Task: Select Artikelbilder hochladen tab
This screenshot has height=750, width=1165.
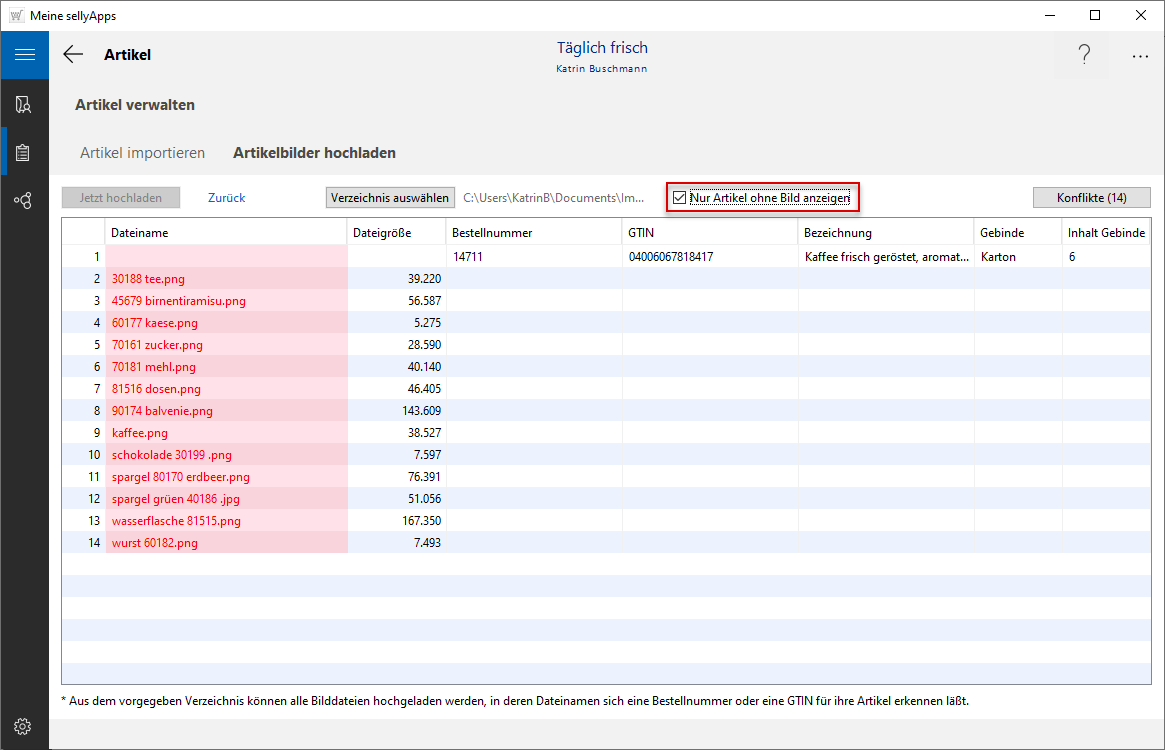Action: [x=314, y=153]
